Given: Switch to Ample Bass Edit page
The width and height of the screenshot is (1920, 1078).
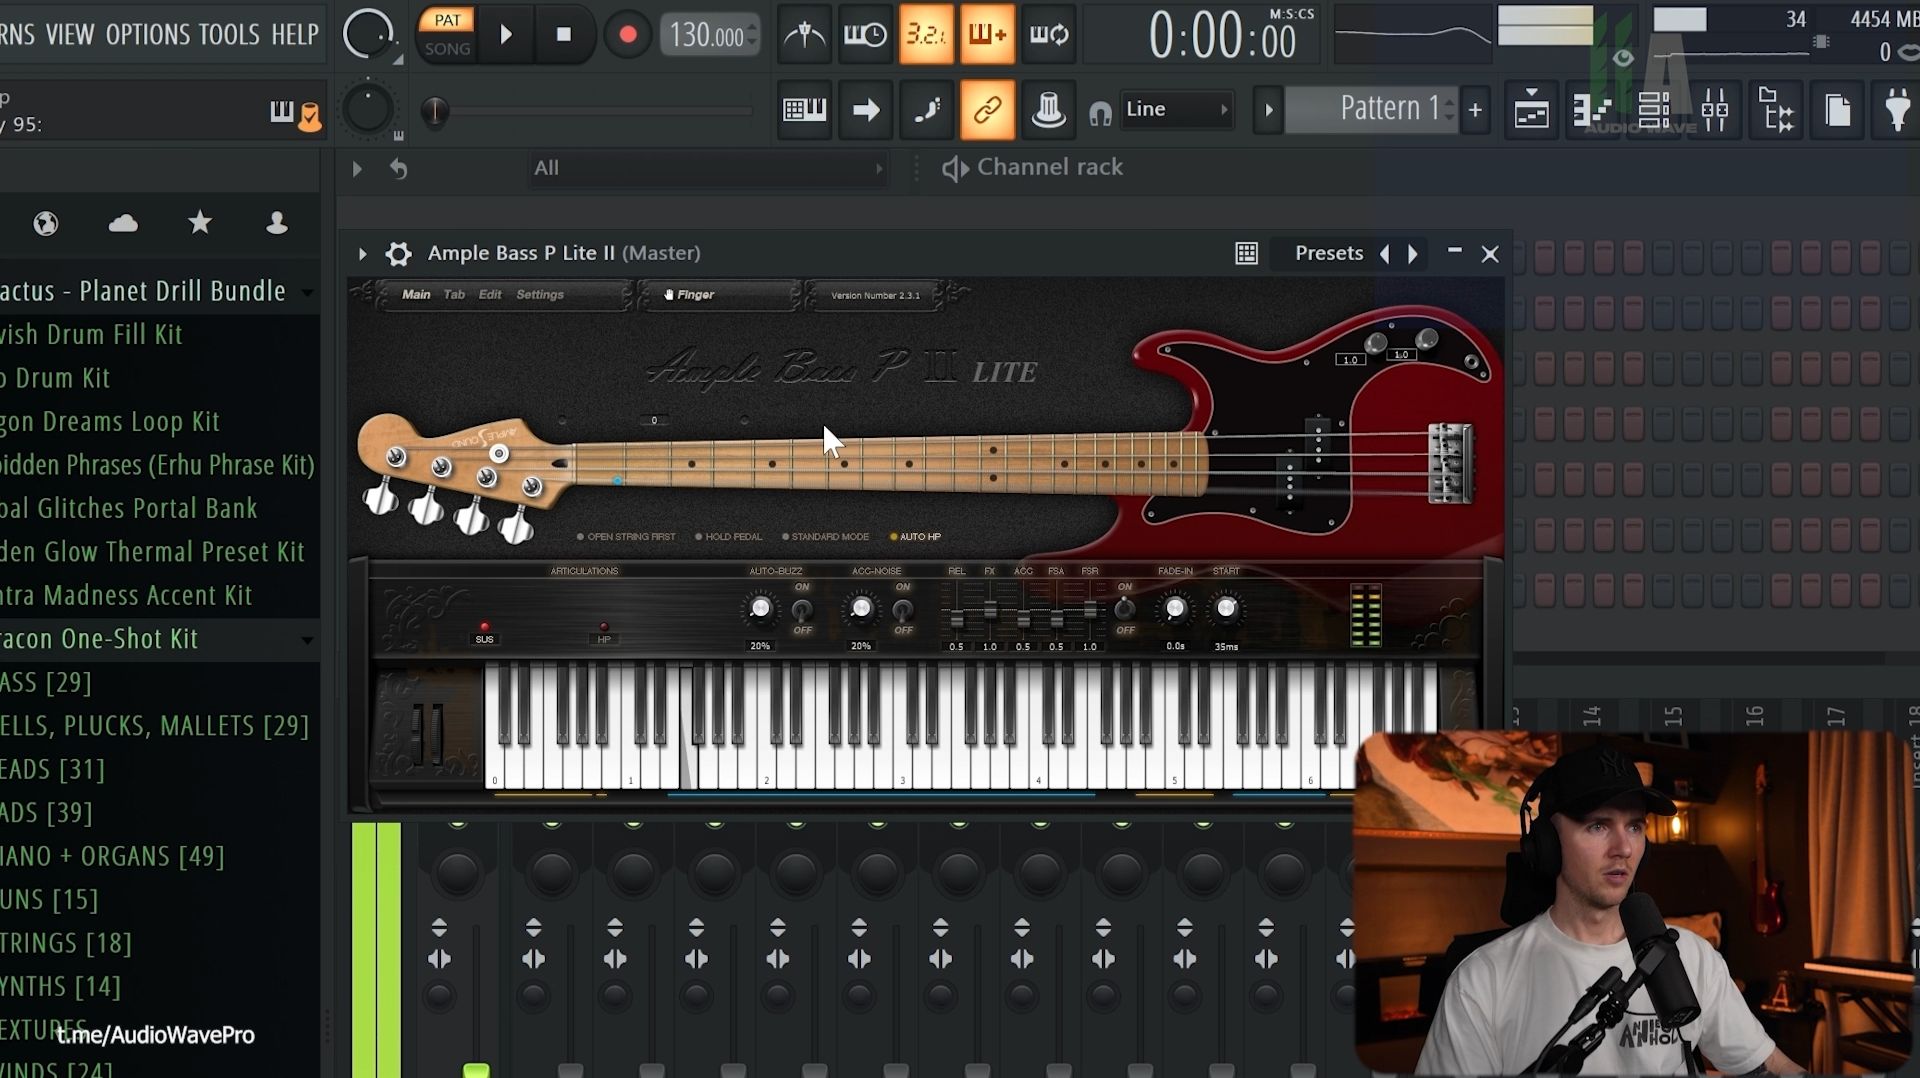Looking at the screenshot, I should [490, 295].
